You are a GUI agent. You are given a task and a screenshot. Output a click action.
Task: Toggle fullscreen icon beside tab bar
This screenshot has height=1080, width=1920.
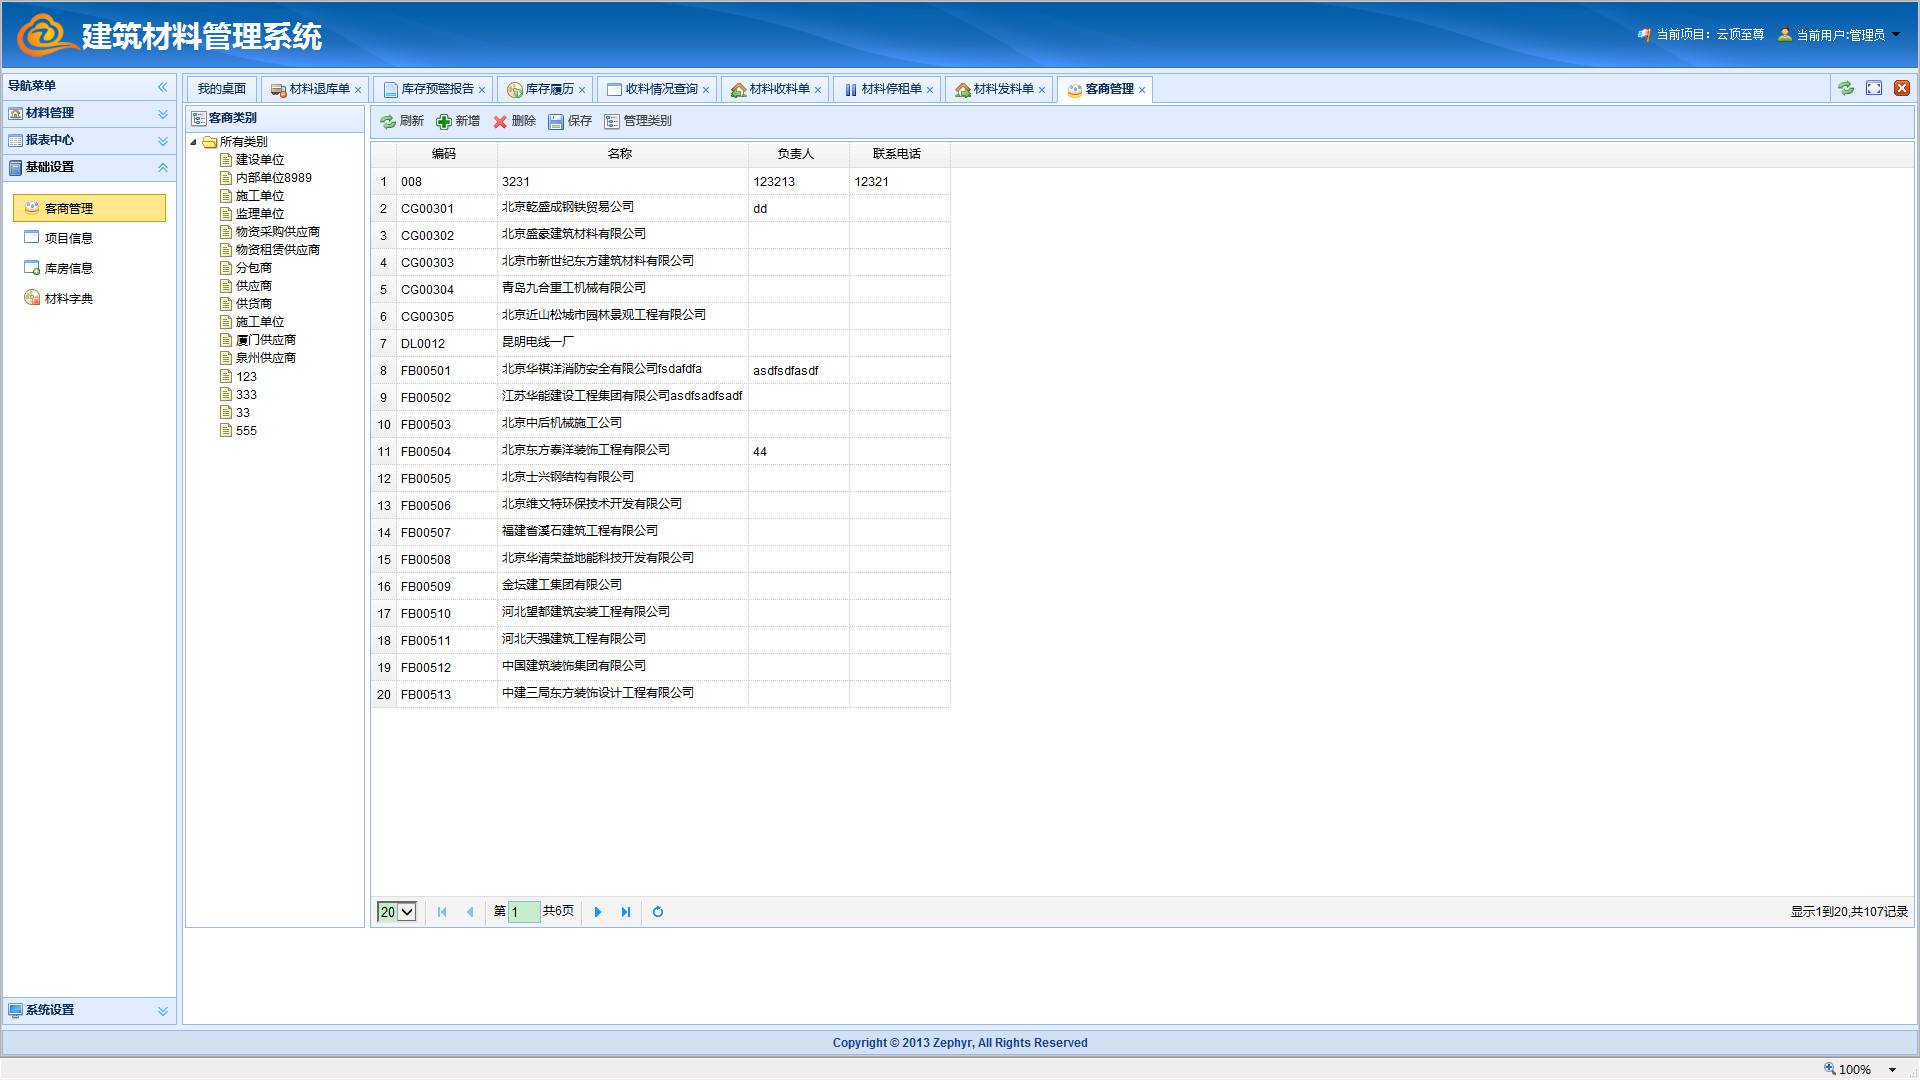click(x=1874, y=88)
